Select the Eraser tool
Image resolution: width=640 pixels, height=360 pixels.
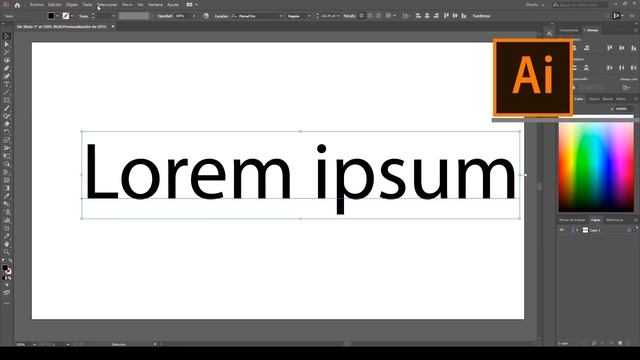[7, 124]
